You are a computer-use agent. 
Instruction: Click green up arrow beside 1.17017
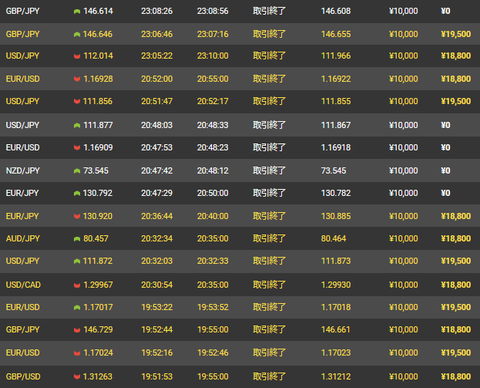(x=77, y=308)
